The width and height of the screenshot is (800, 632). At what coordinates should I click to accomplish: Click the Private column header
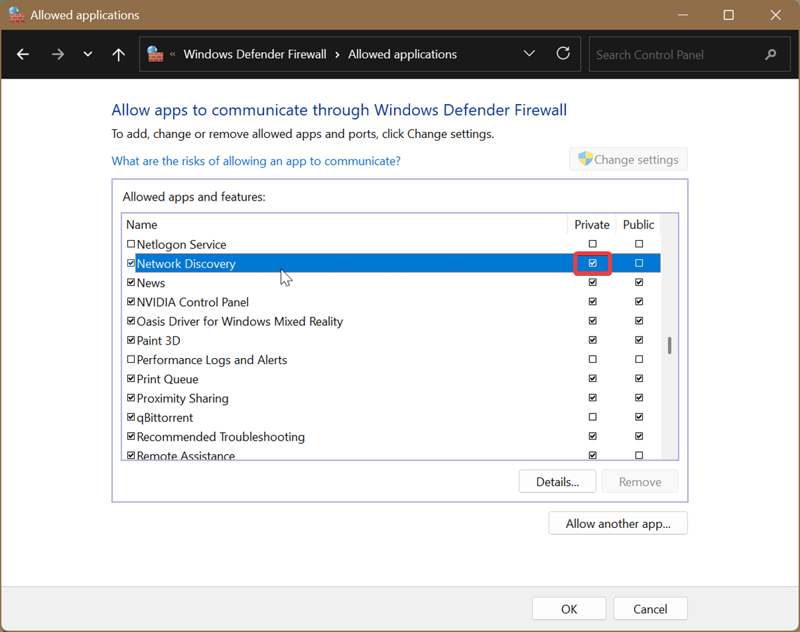(x=592, y=224)
